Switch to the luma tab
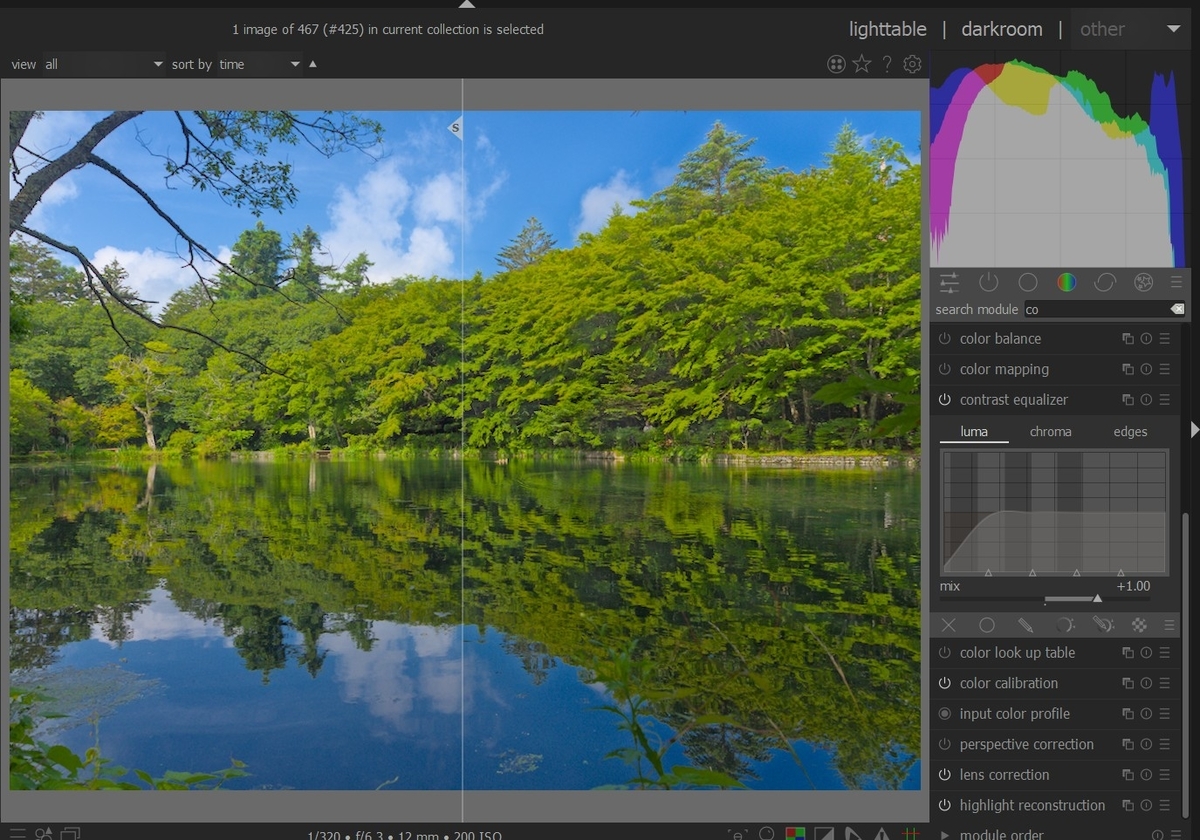 [x=974, y=432]
